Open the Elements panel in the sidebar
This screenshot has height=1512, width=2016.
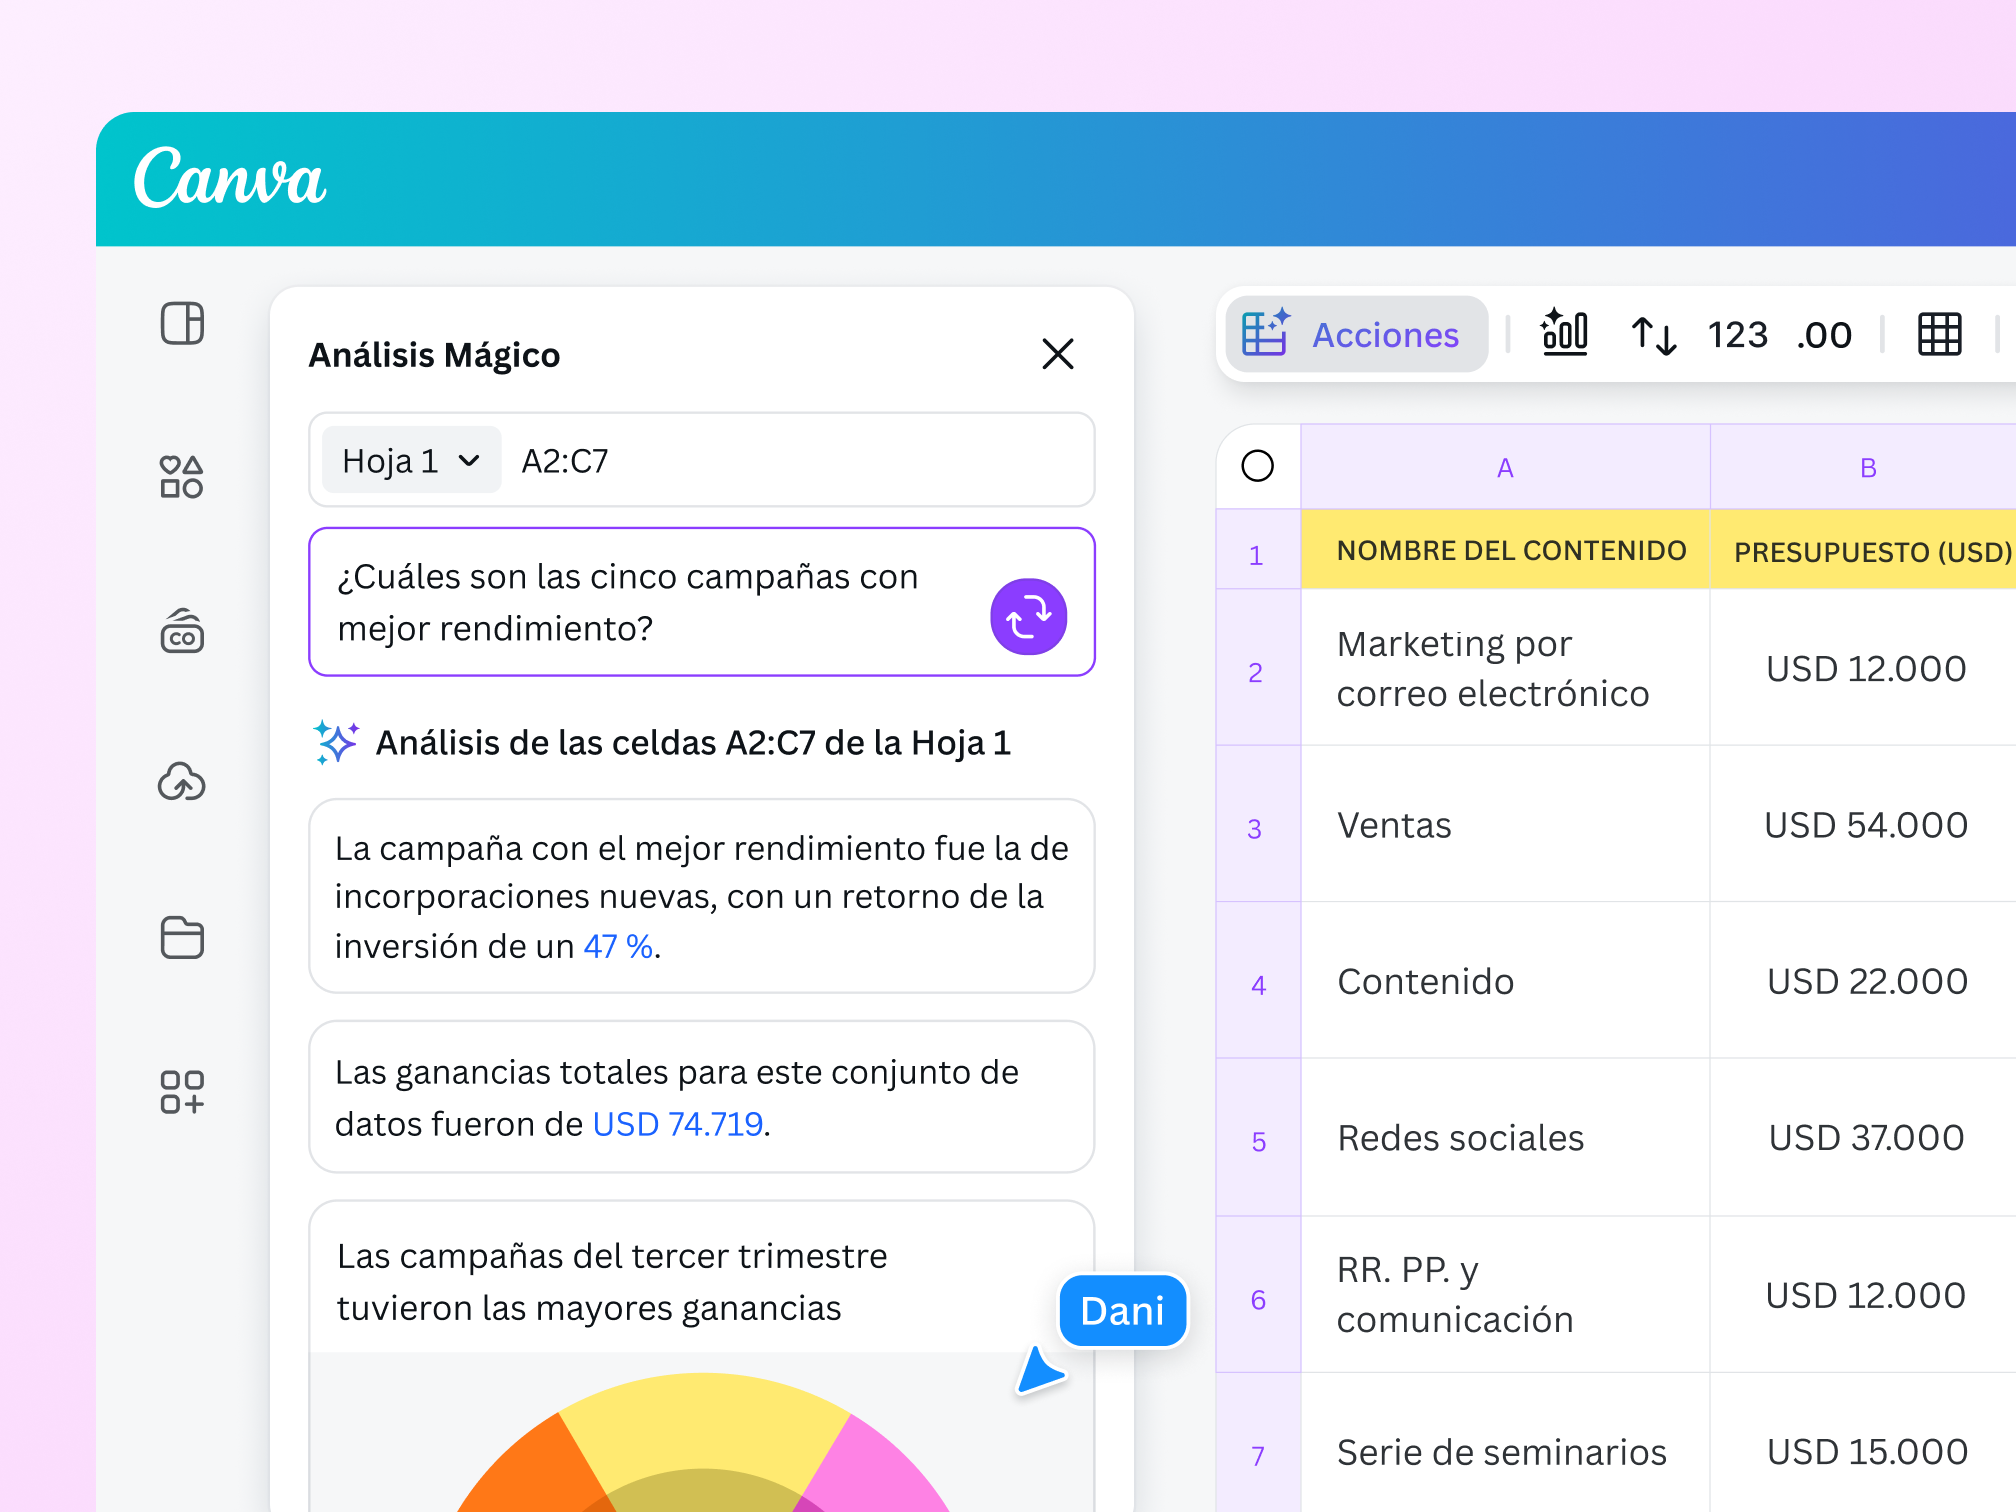pyautogui.click(x=182, y=478)
